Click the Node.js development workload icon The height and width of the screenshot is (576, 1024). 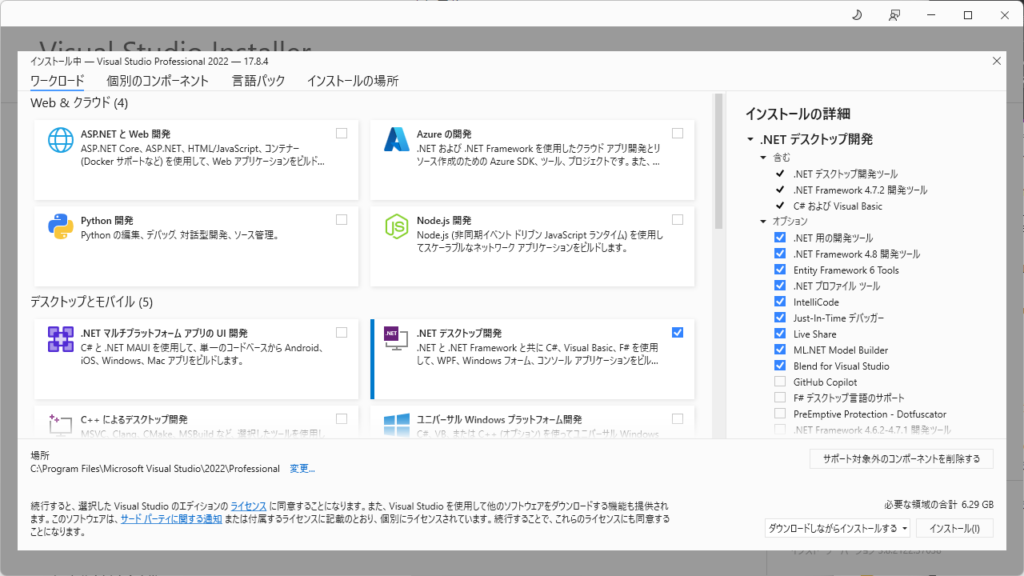pyautogui.click(x=397, y=227)
